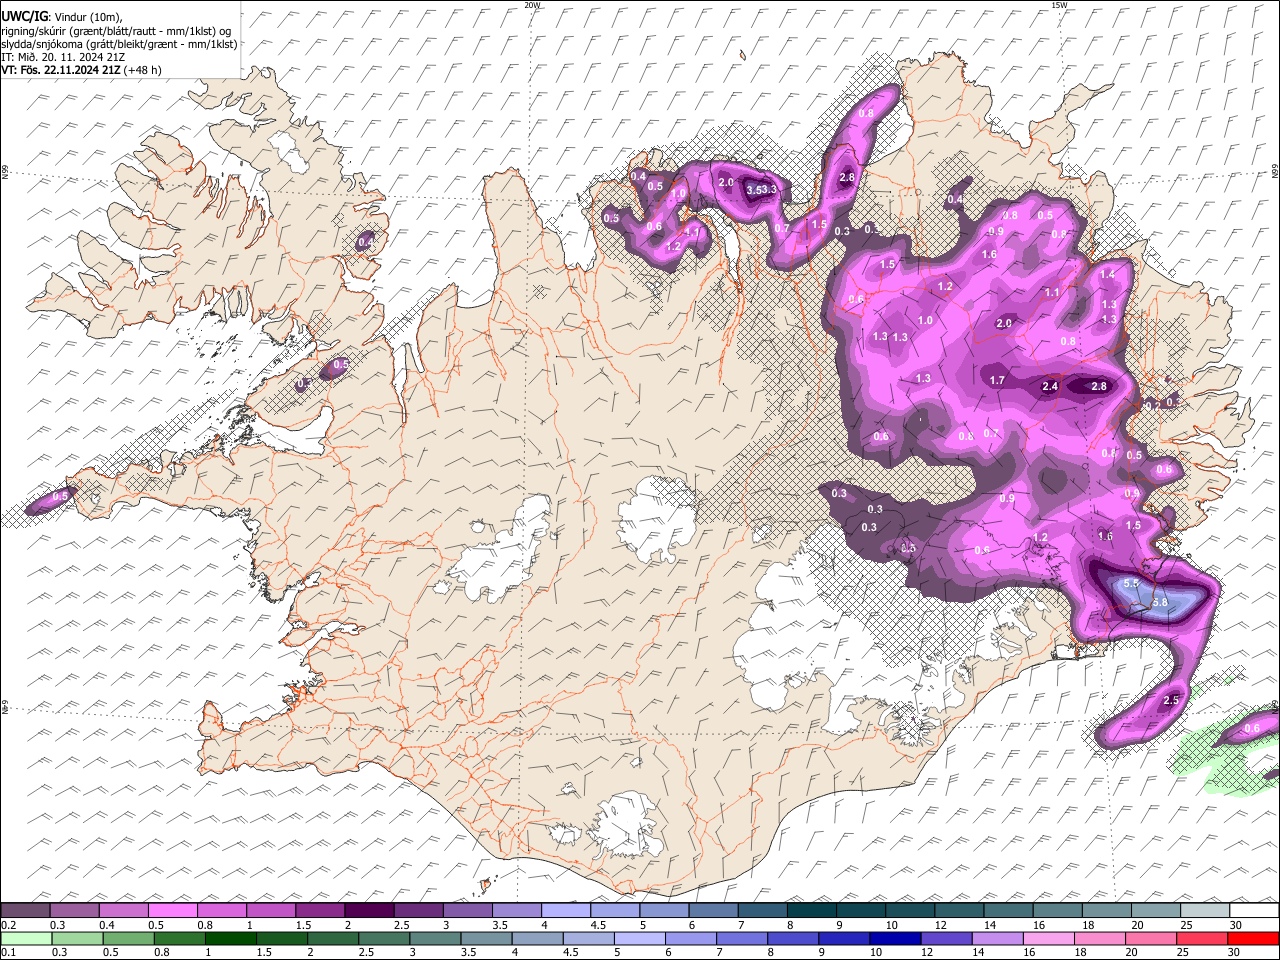The width and height of the screenshot is (1280, 960).
Task: Click the 1.7 precipitation value on the map
Action: [x=997, y=380]
